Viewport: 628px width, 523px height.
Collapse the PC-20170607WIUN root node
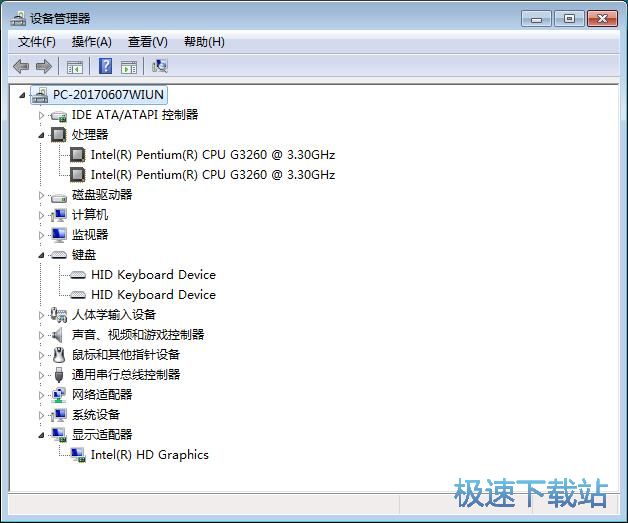[x=22, y=95]
